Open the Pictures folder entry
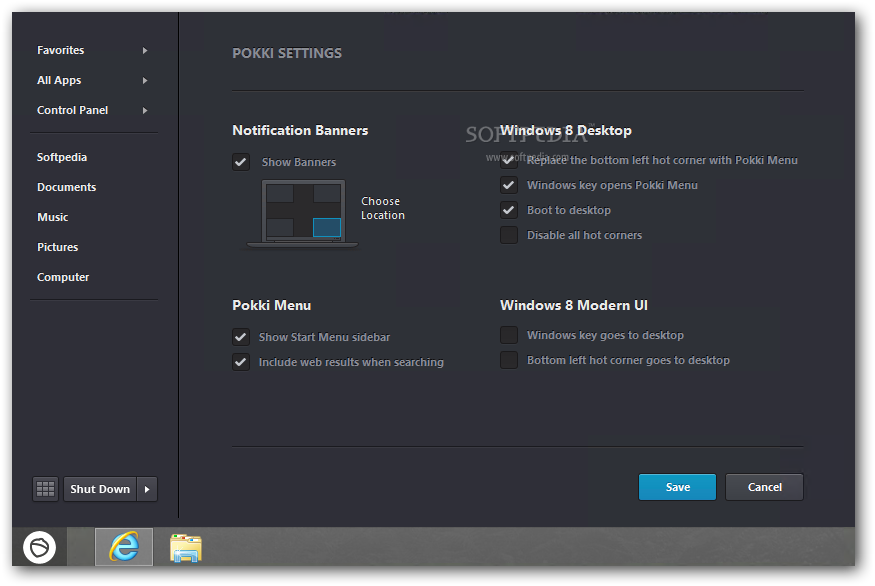Image resolution: width=875 pixels, height=586 pixels. [x=57, y=247]
